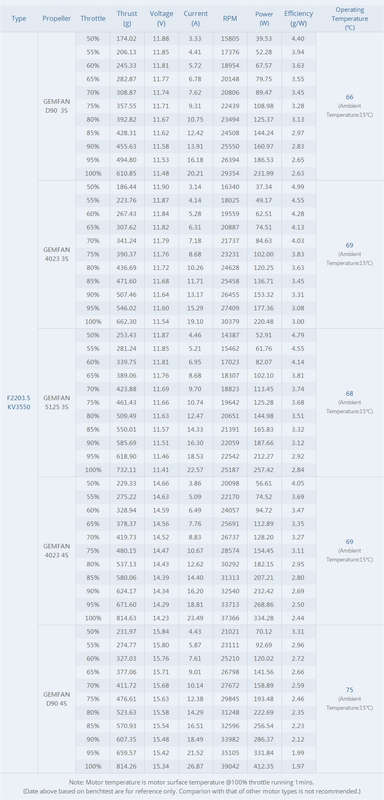Select the GEMFAN 5125 3S propeller cell
Viewport: 384px width, 800px height.
[57, 402]
